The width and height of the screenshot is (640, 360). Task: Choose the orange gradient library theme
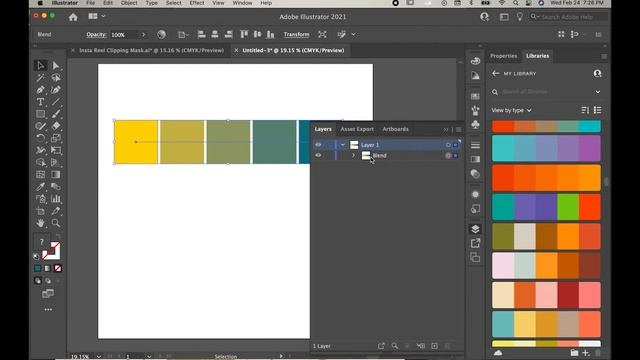point(546,178)
